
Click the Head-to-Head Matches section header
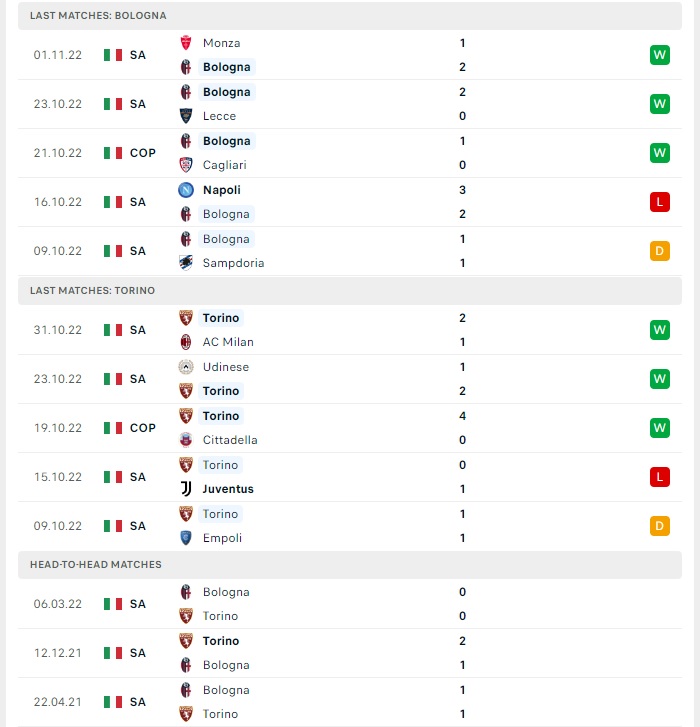(x=350, y=565)
